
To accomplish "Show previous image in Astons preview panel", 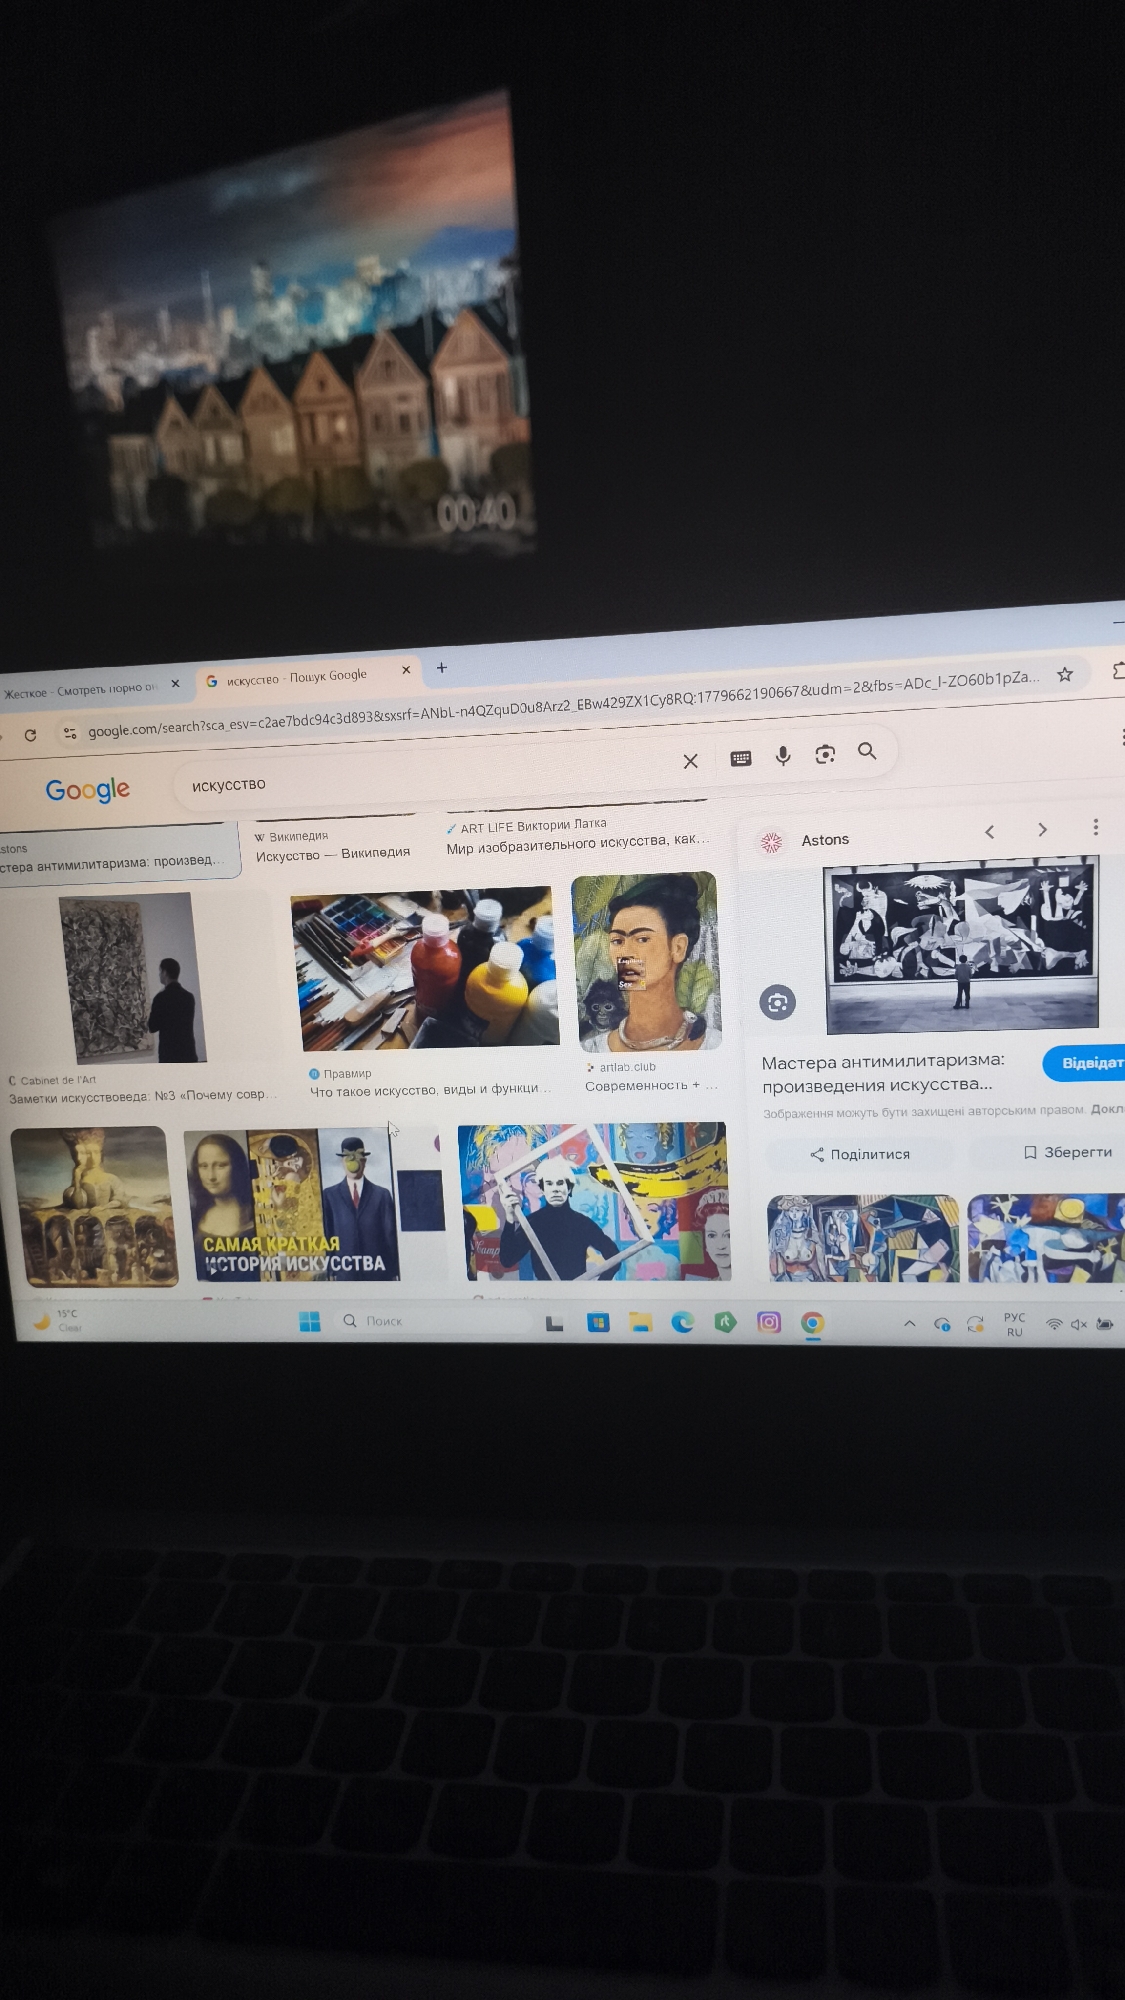I will click(x=989, y=831).
